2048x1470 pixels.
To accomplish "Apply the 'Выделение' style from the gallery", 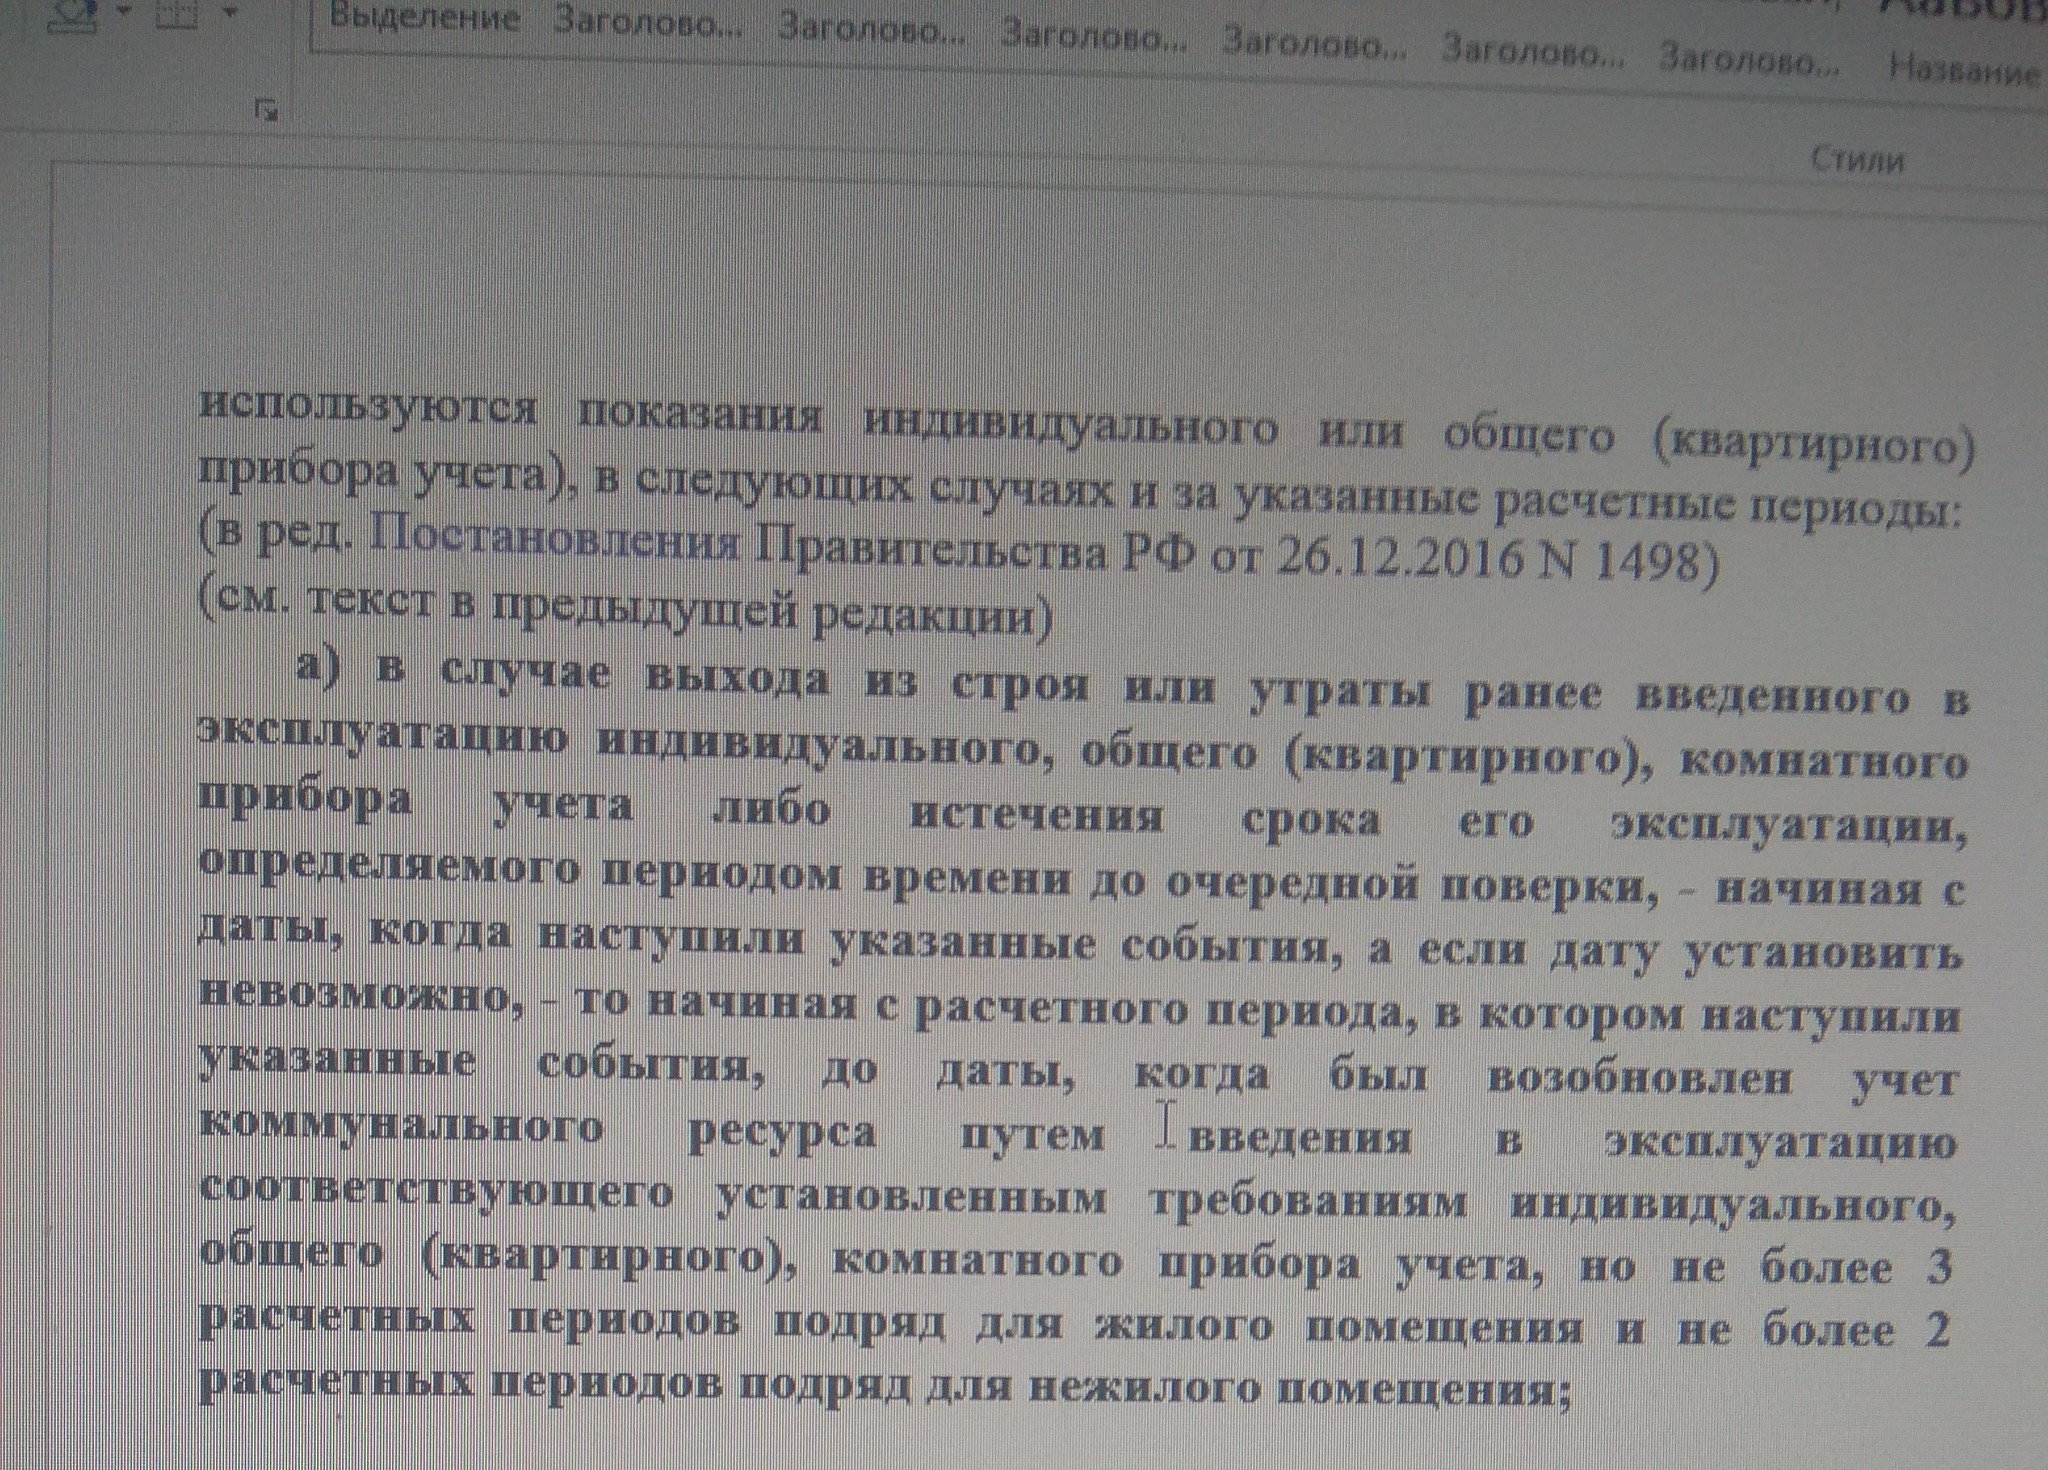I will point(424,19).
